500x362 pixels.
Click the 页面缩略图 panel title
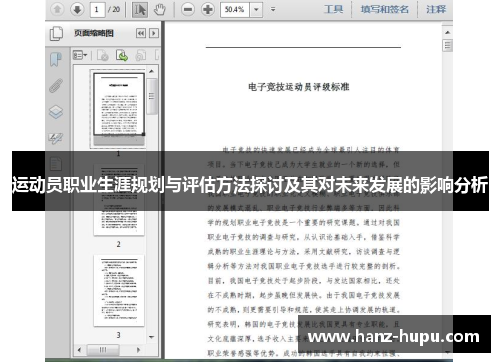point(94,33)
